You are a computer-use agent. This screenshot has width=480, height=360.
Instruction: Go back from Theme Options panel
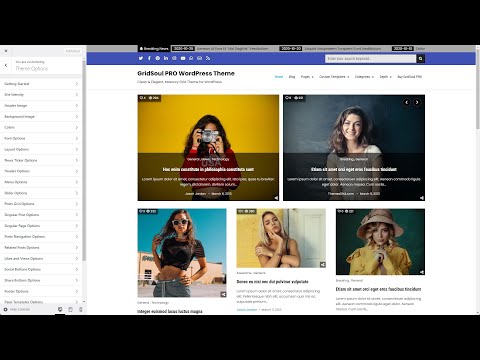coord(6,65)
